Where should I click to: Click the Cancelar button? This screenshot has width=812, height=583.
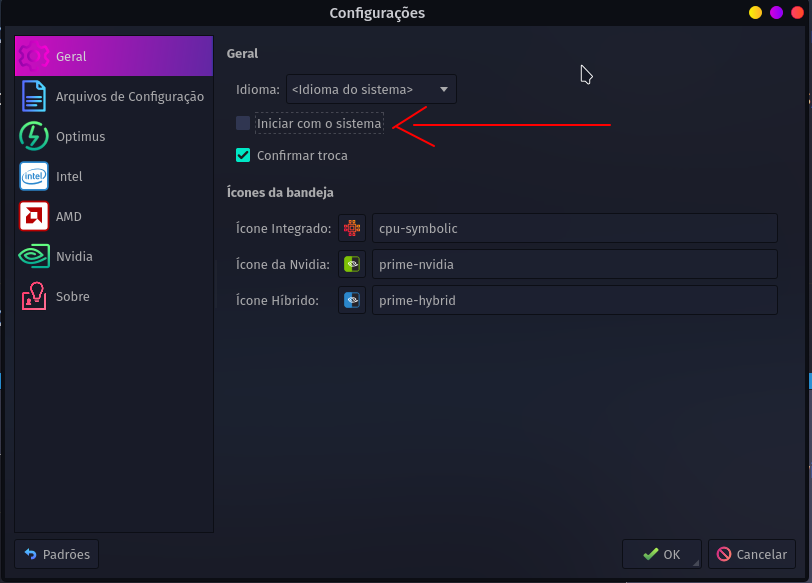pos(752,554)
